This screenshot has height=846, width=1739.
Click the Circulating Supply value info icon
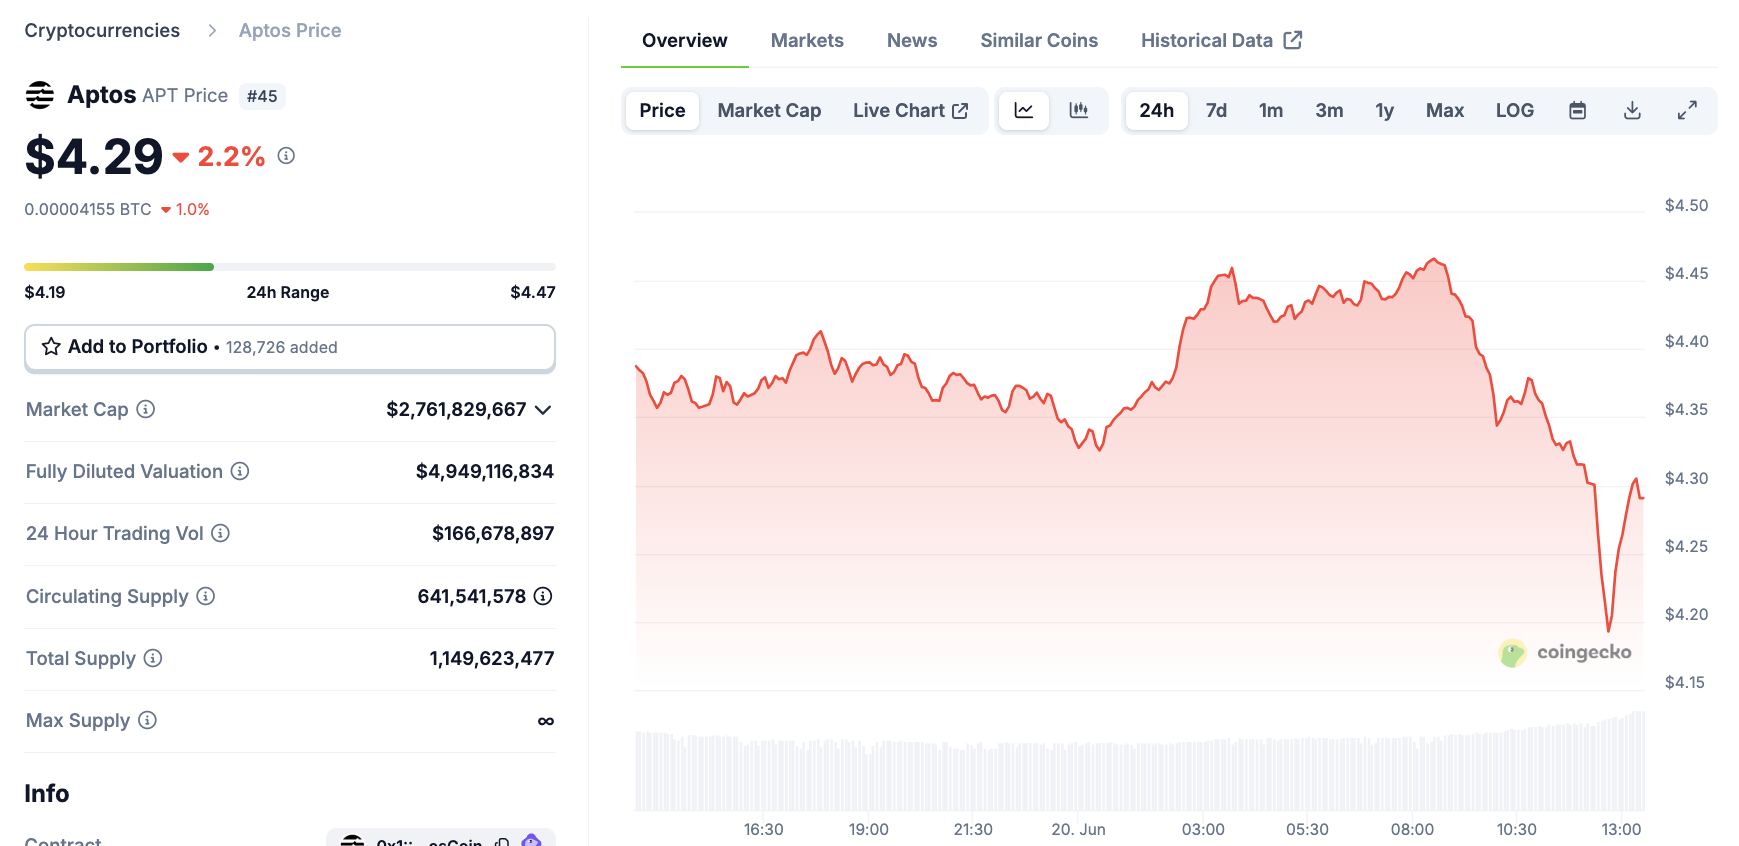(543, 596)
